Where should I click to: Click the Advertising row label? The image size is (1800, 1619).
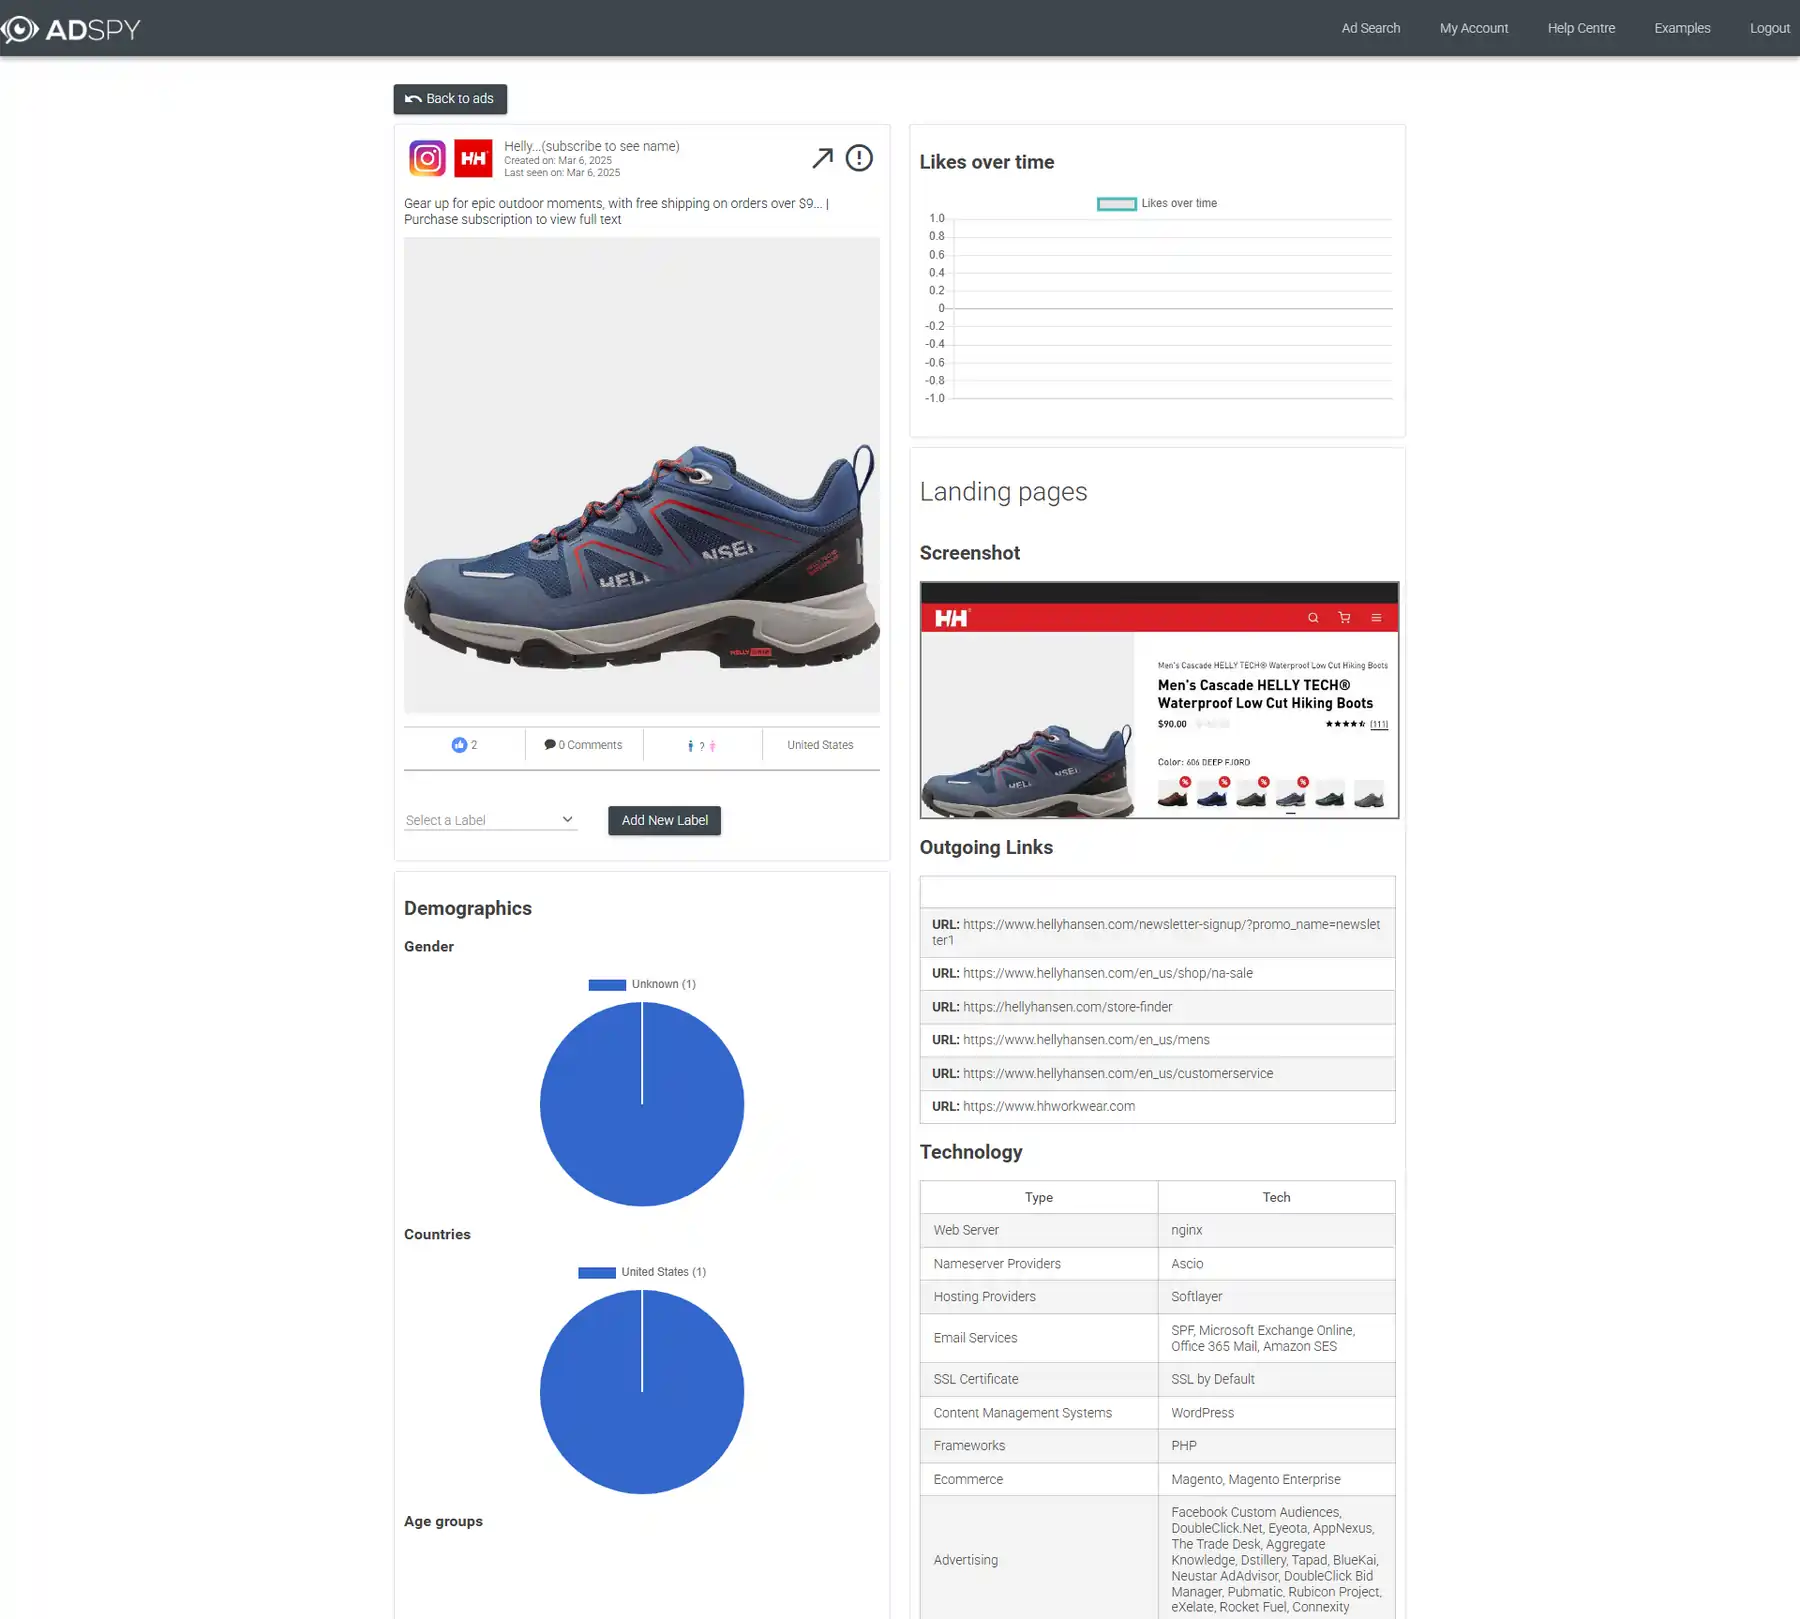coord(965,1560)
